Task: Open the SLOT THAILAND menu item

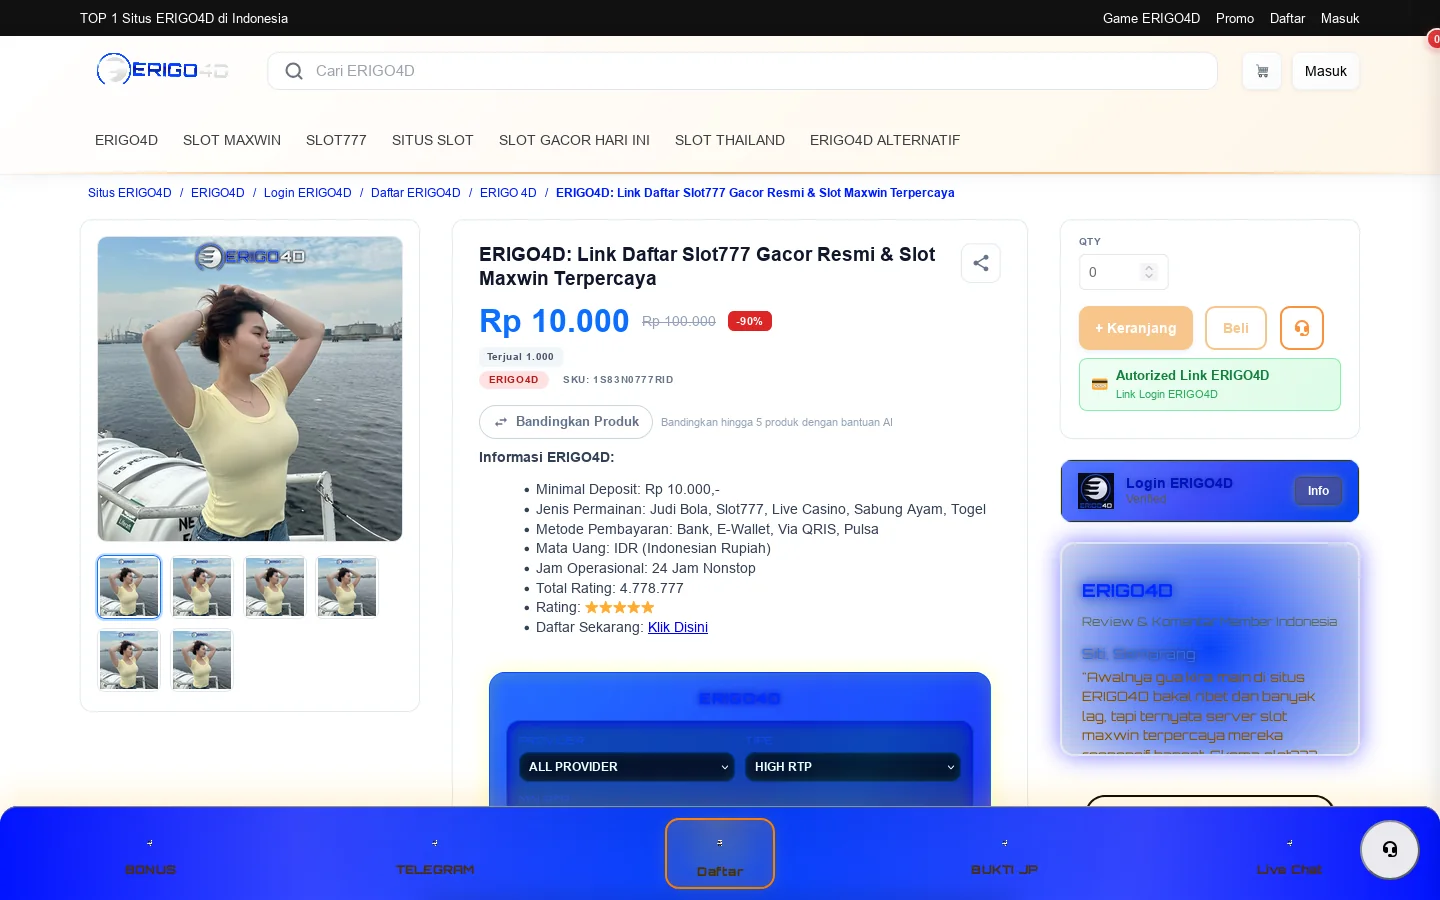Action: [x=730, y=140]
